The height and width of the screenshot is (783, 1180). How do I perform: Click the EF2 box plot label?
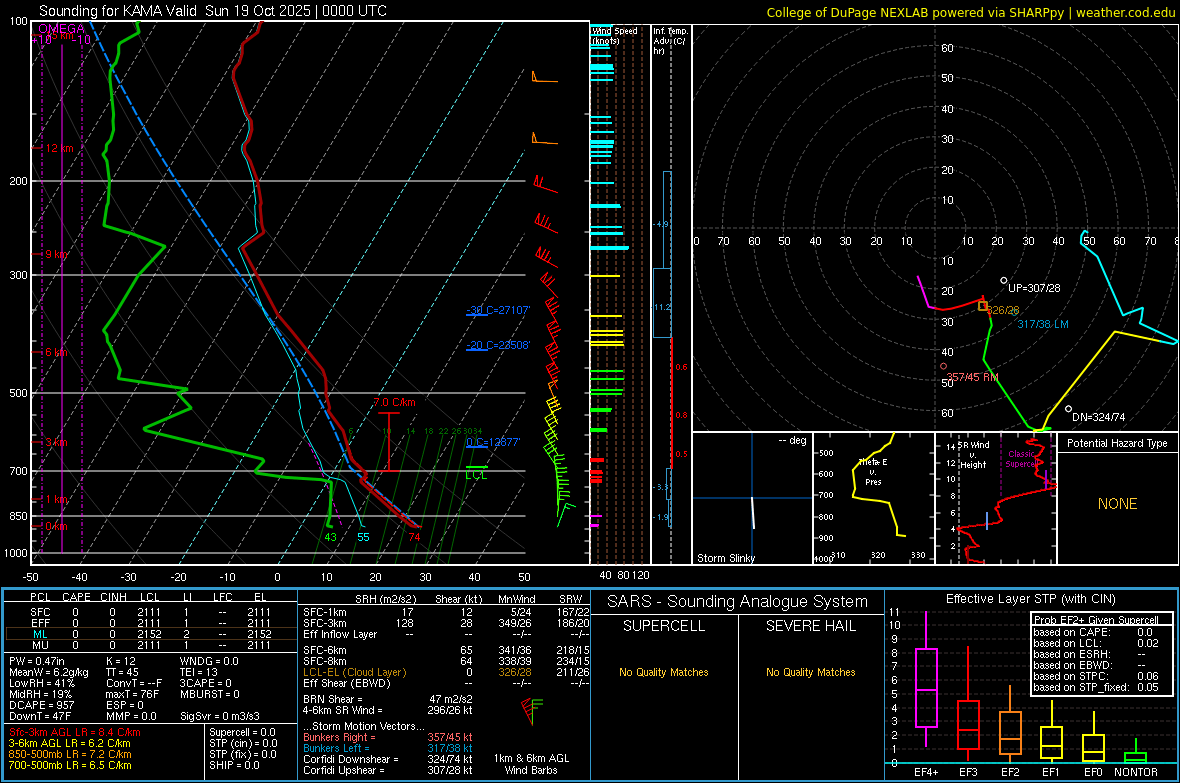pos(1010,772)
